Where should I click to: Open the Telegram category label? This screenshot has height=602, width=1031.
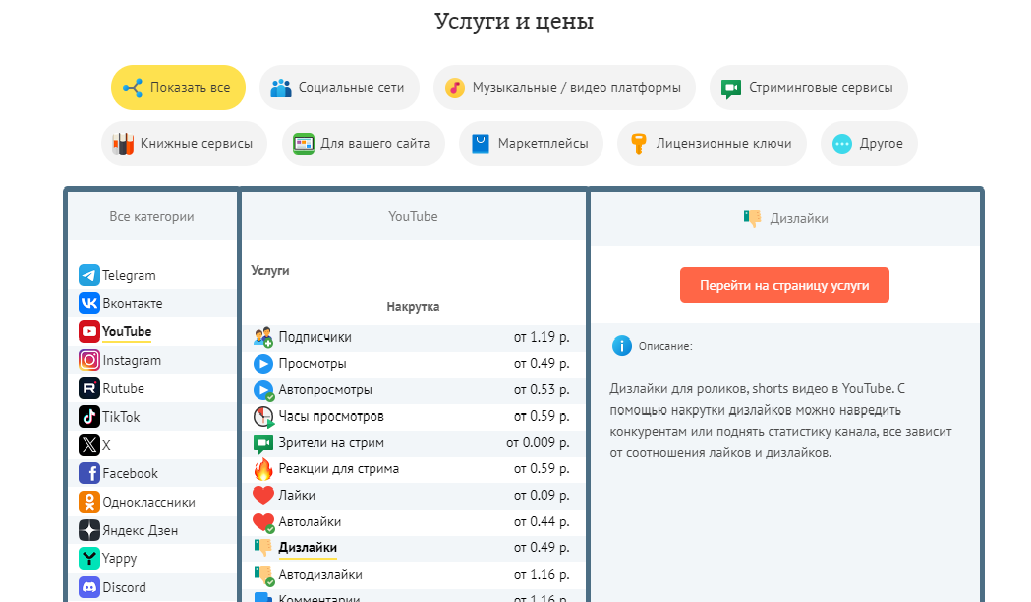click(129, 275)
